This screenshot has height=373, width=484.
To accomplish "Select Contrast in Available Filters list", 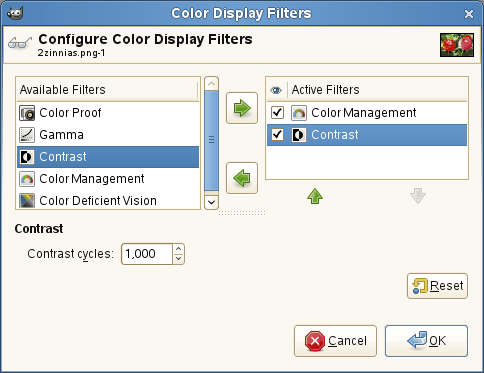I will (108, 157).
